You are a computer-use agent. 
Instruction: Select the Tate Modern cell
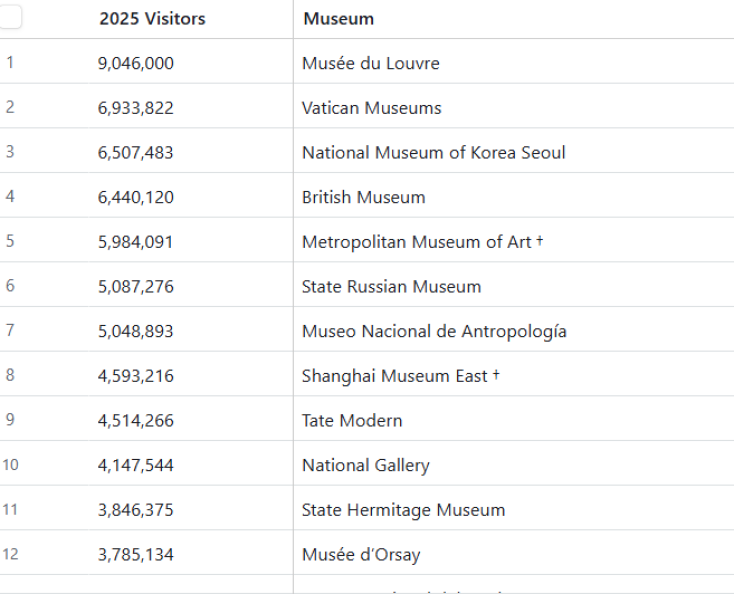coord(352,420)
